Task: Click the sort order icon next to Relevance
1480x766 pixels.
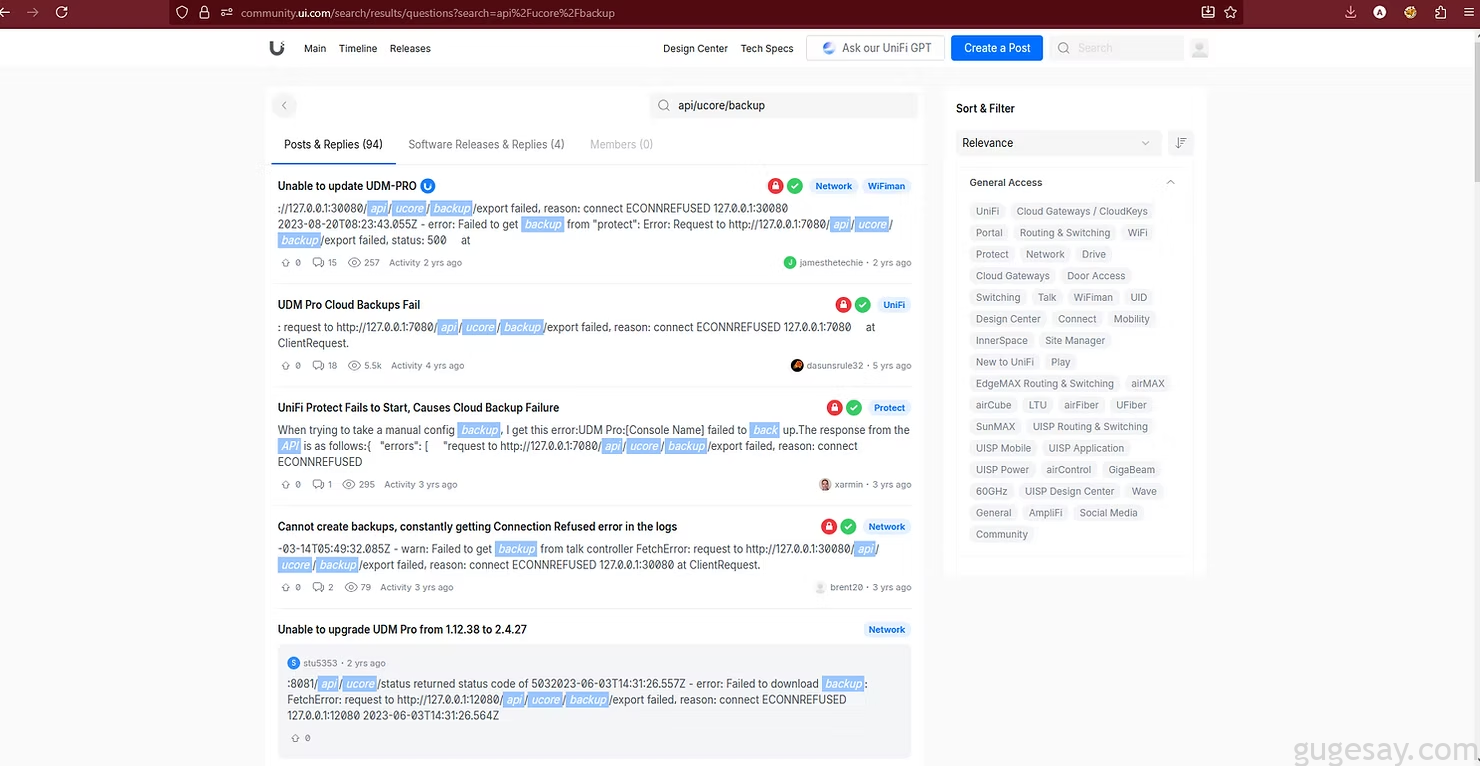Action: pos(1180,143)
